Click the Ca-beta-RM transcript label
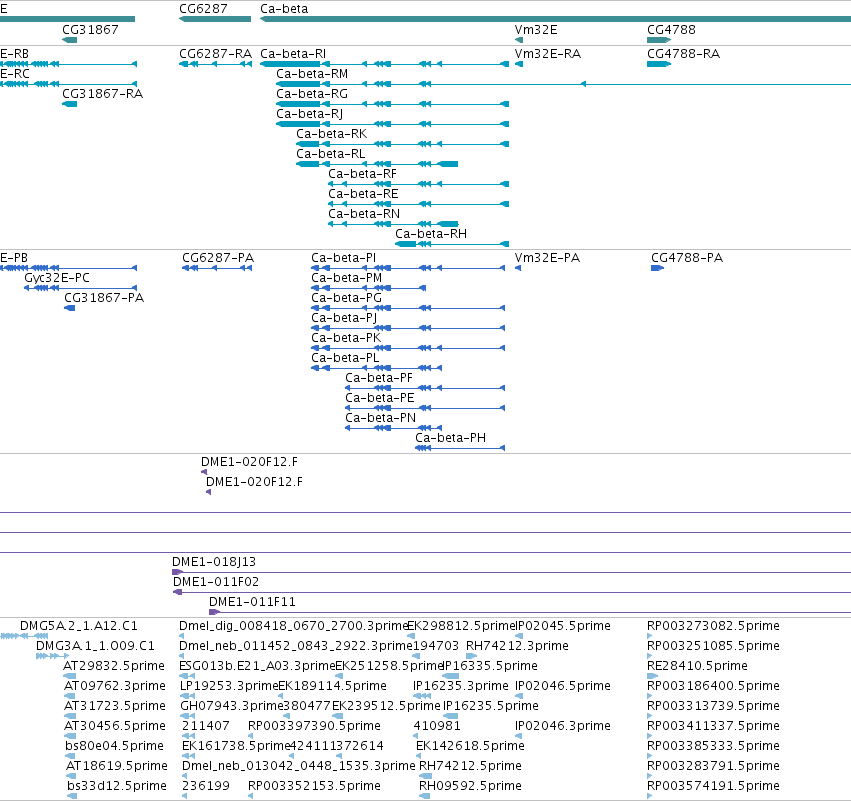Screen dimensions: 851x801 point(312,74)
